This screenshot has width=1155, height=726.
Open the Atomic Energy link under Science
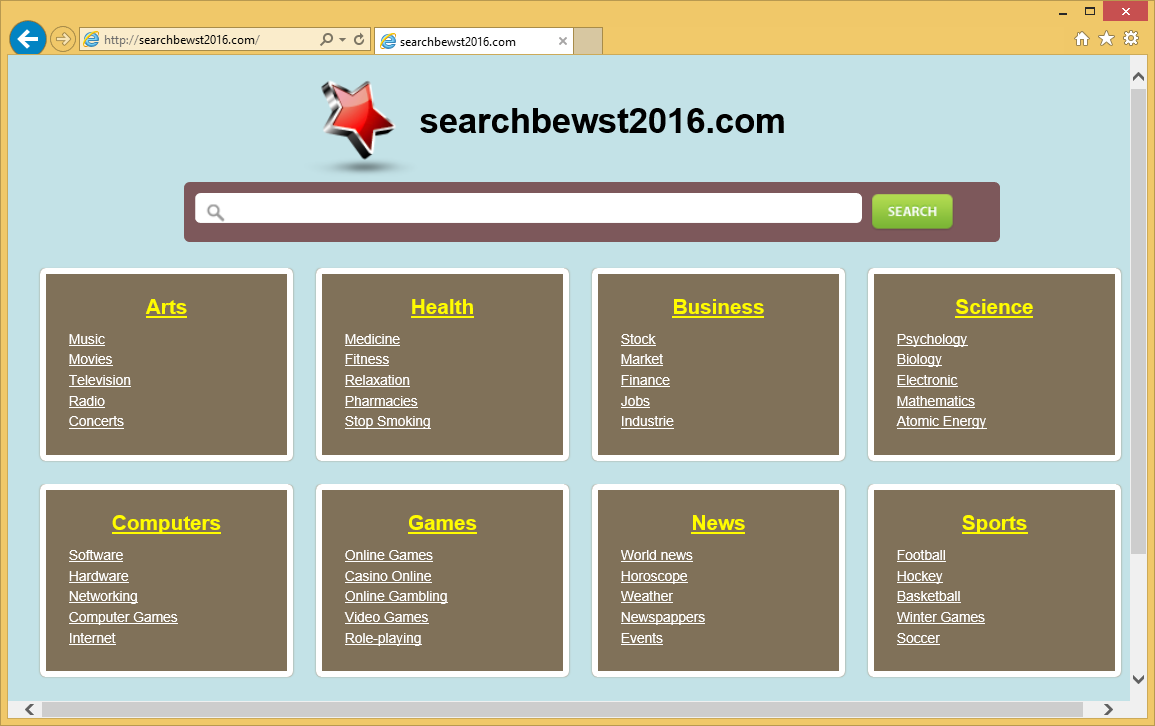click(x=941, y=421)
